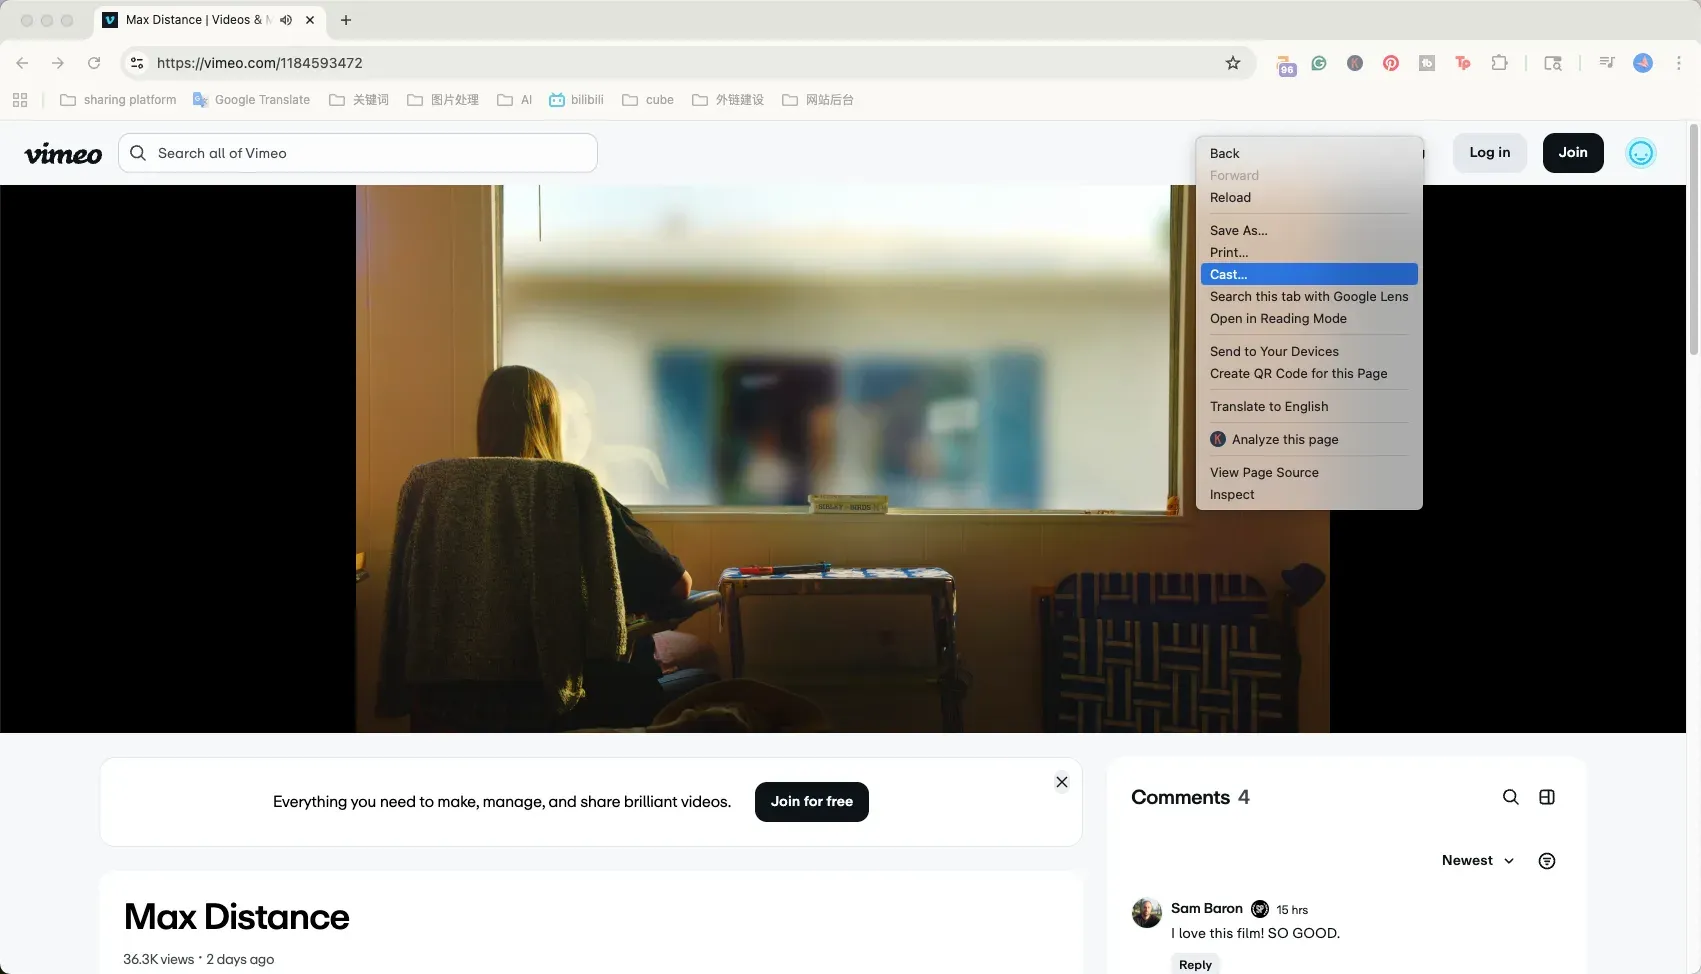Open the 关键词 bookmark folder
1701x974 pixels.
359,100
